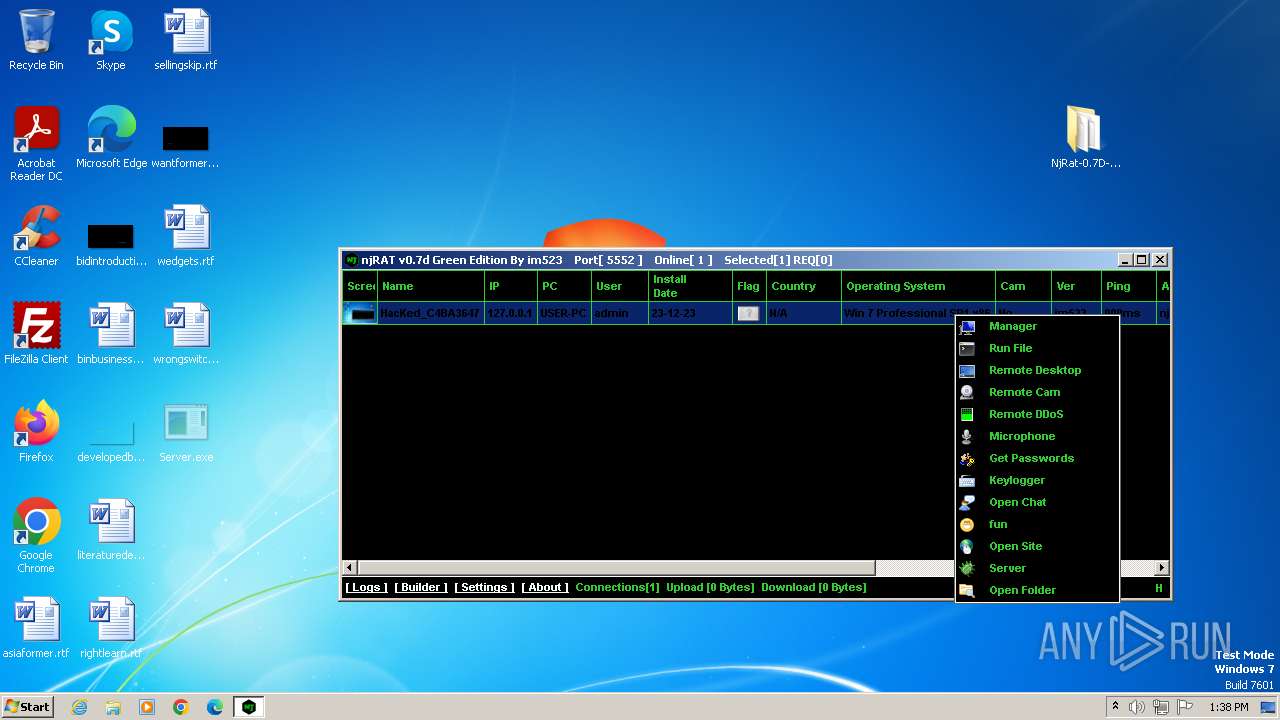Click the njRAT taskbar icon

[248, 707]
